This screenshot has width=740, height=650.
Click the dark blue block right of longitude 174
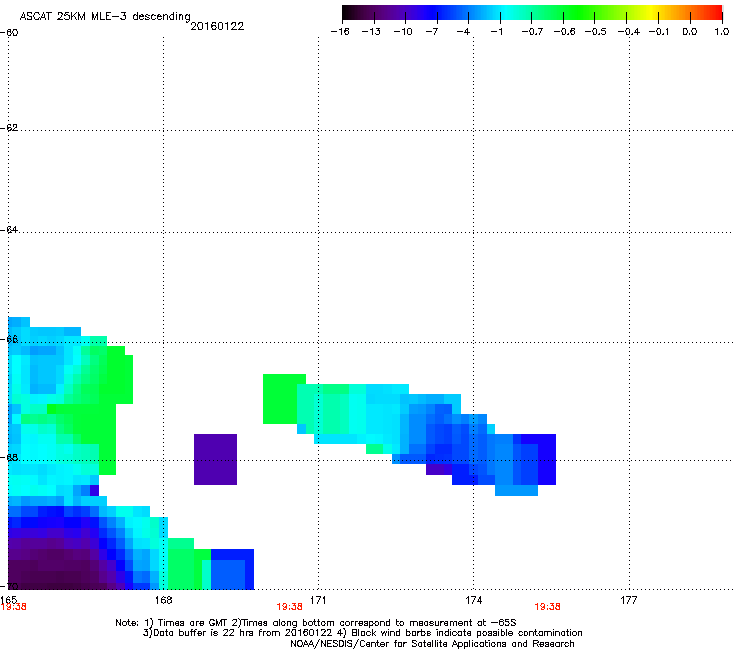click(x=547, y=459)
